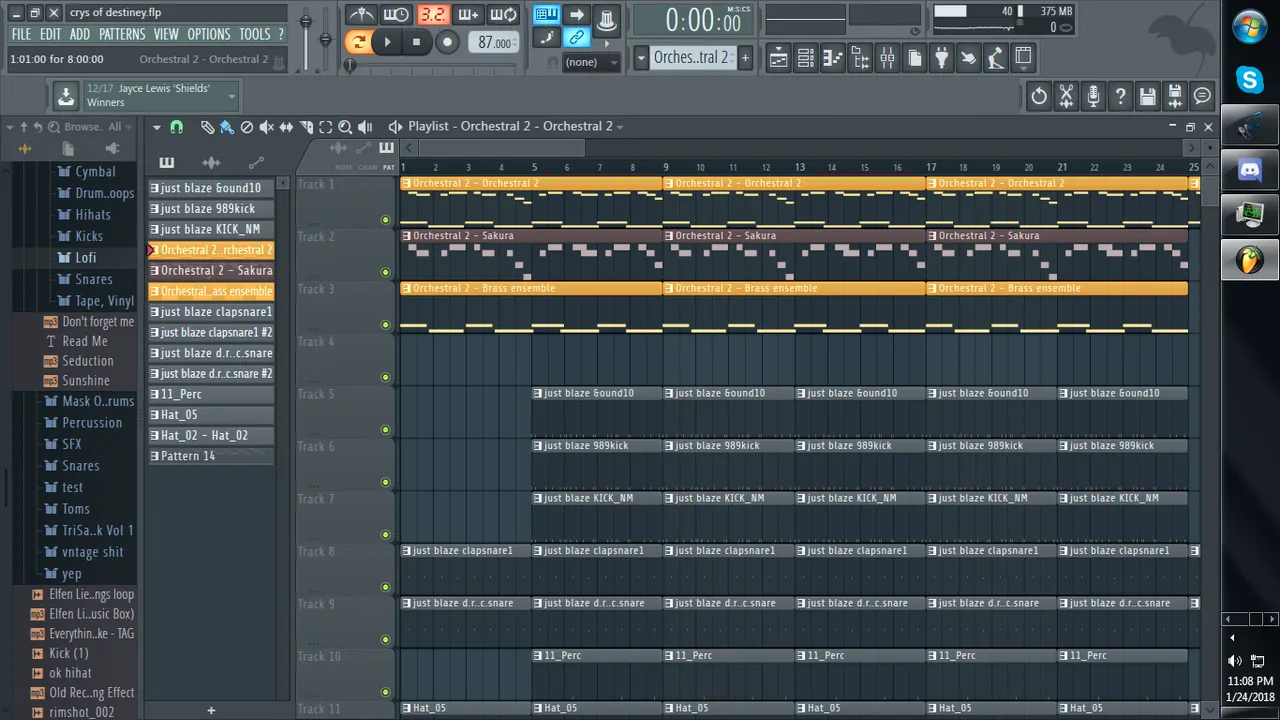Open the OPTIONS menu

[x=208, y=34]
